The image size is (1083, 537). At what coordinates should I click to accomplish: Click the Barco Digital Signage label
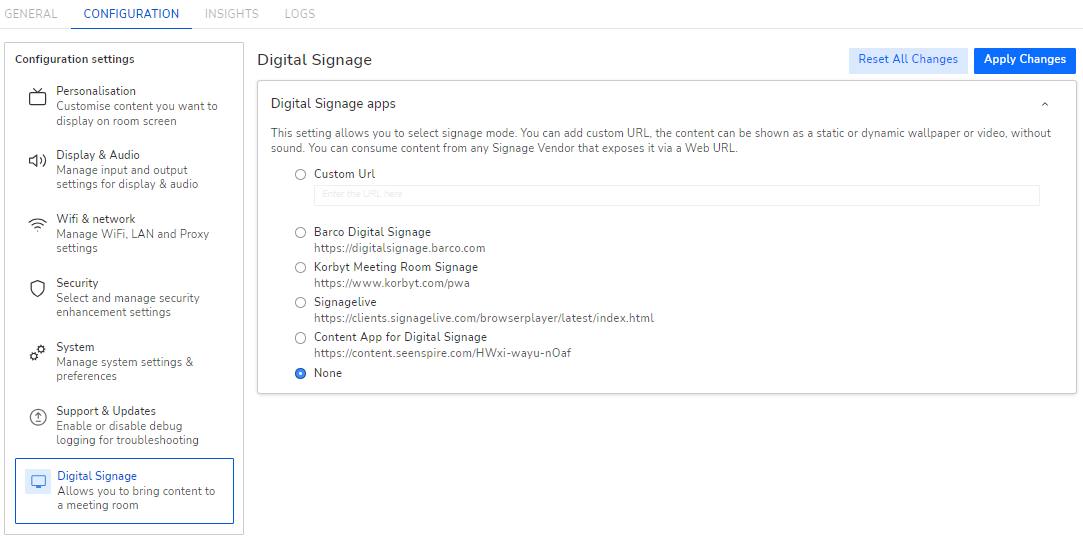[x=372, y=232]
